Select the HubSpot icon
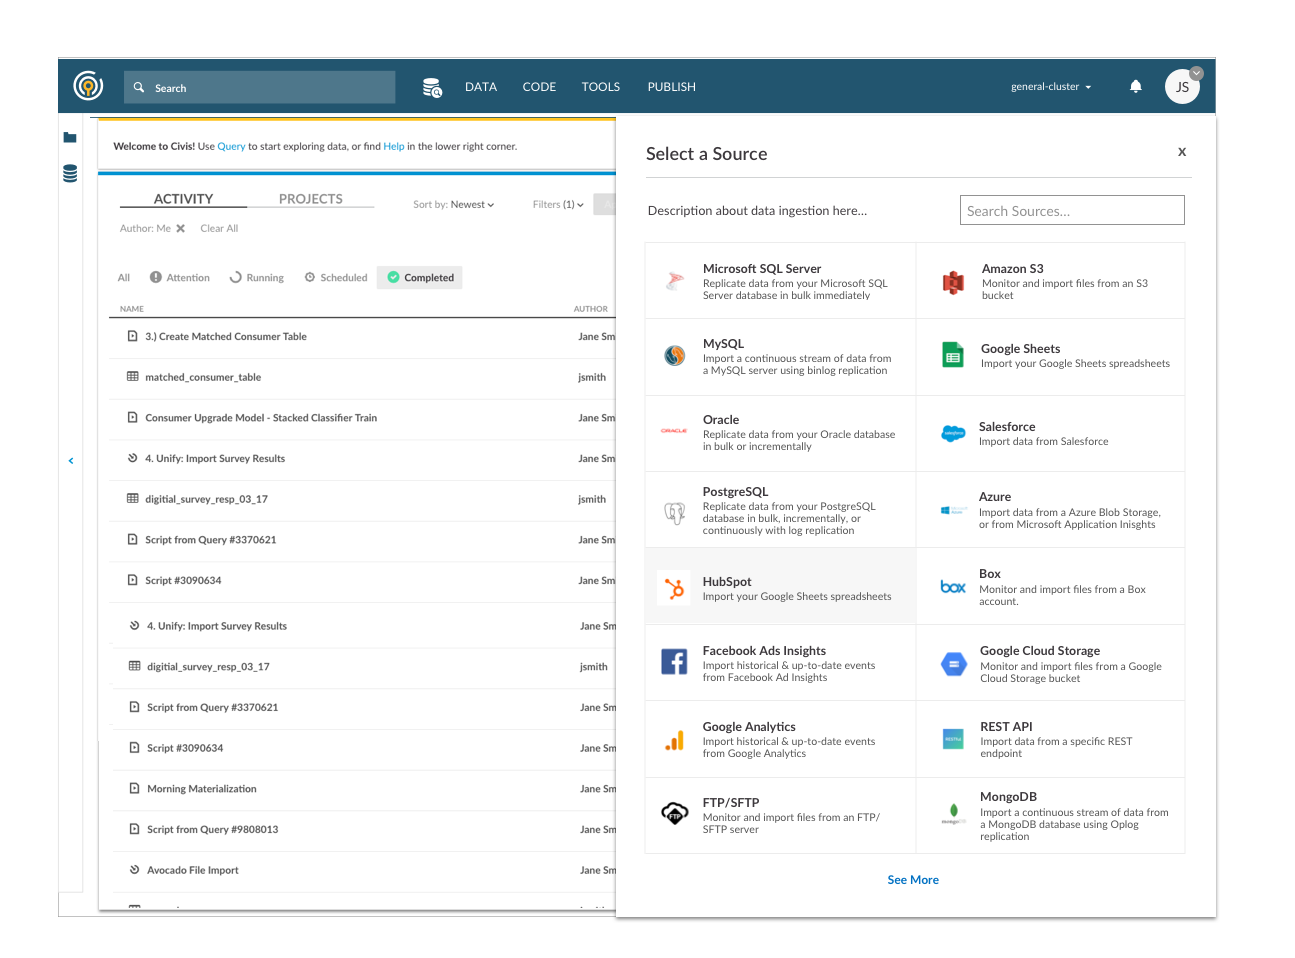The image size is (1295, 958). [x=675, y=588]
